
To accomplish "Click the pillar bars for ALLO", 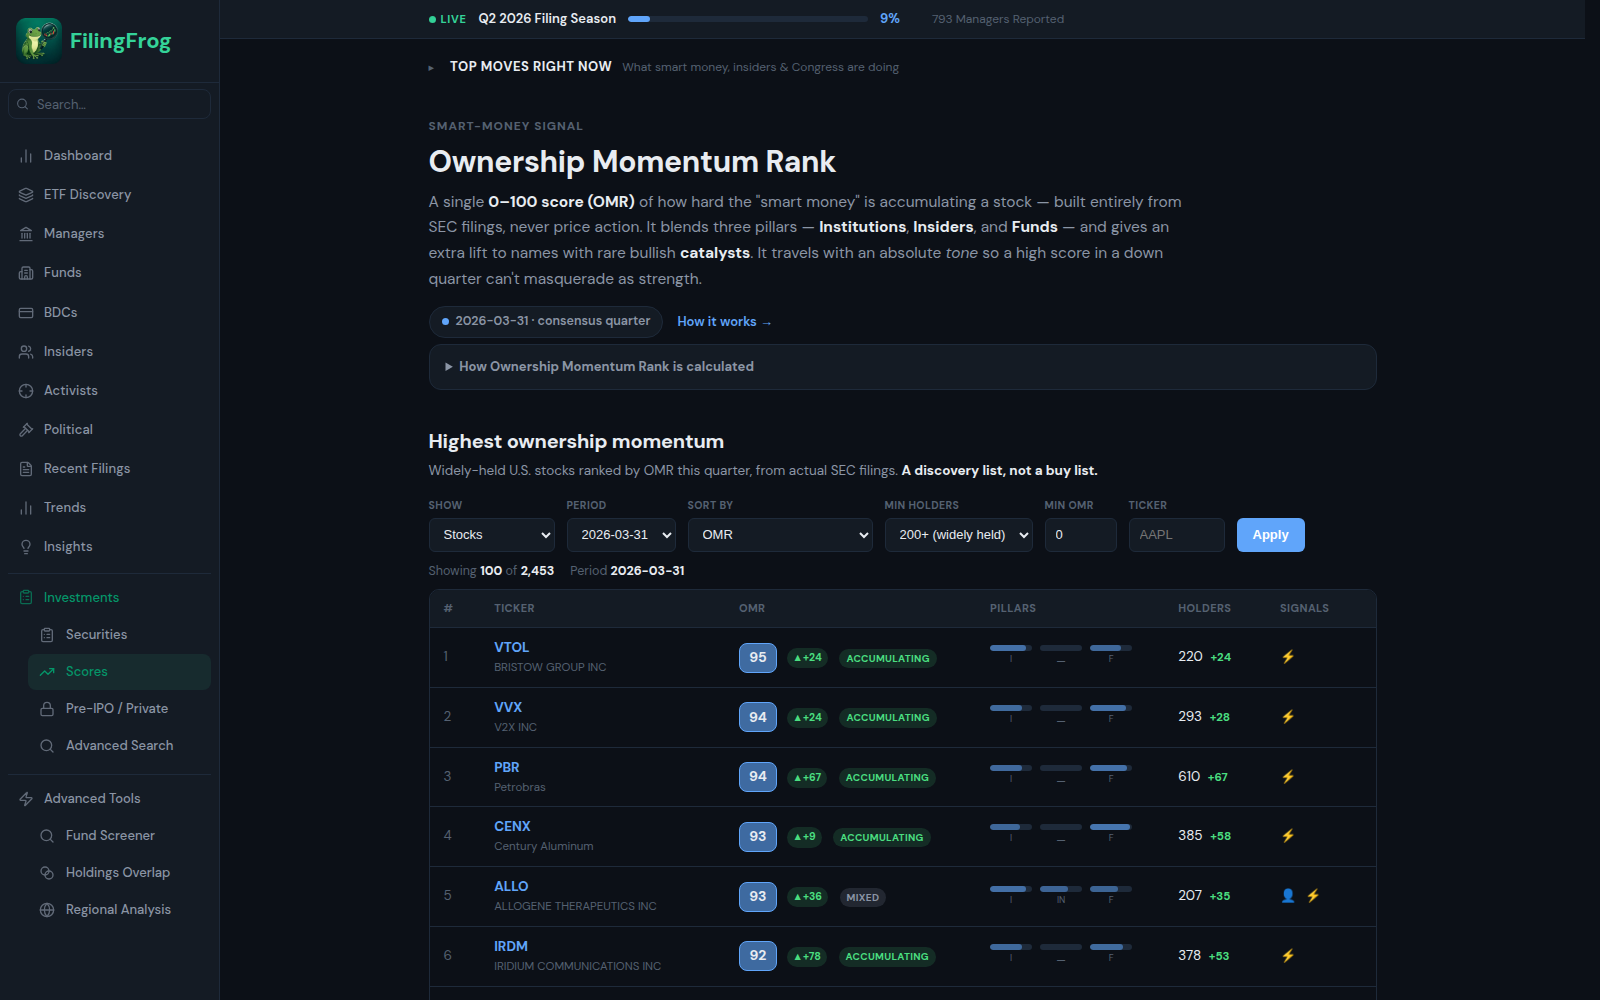I will pos(1061,893).
